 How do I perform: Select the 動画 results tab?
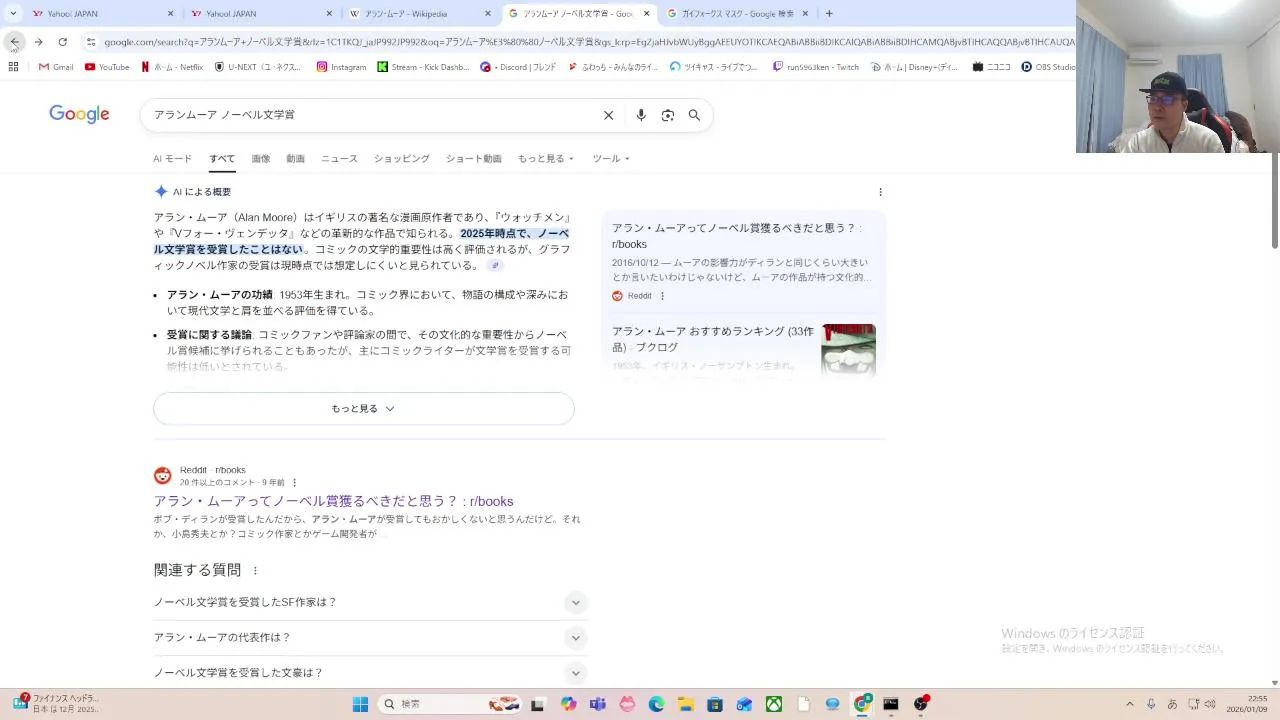click(x=295, y=158)
